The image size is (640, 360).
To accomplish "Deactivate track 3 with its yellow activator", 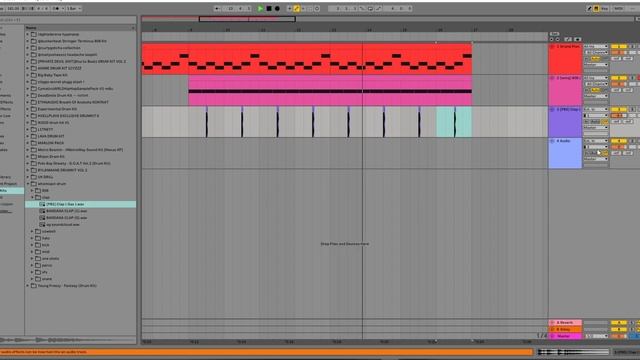I will 618,110.
